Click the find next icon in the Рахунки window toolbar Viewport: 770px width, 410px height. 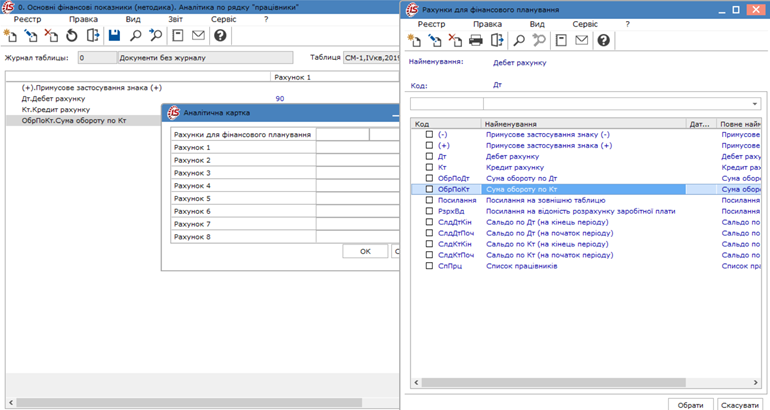tap(539, 40)
